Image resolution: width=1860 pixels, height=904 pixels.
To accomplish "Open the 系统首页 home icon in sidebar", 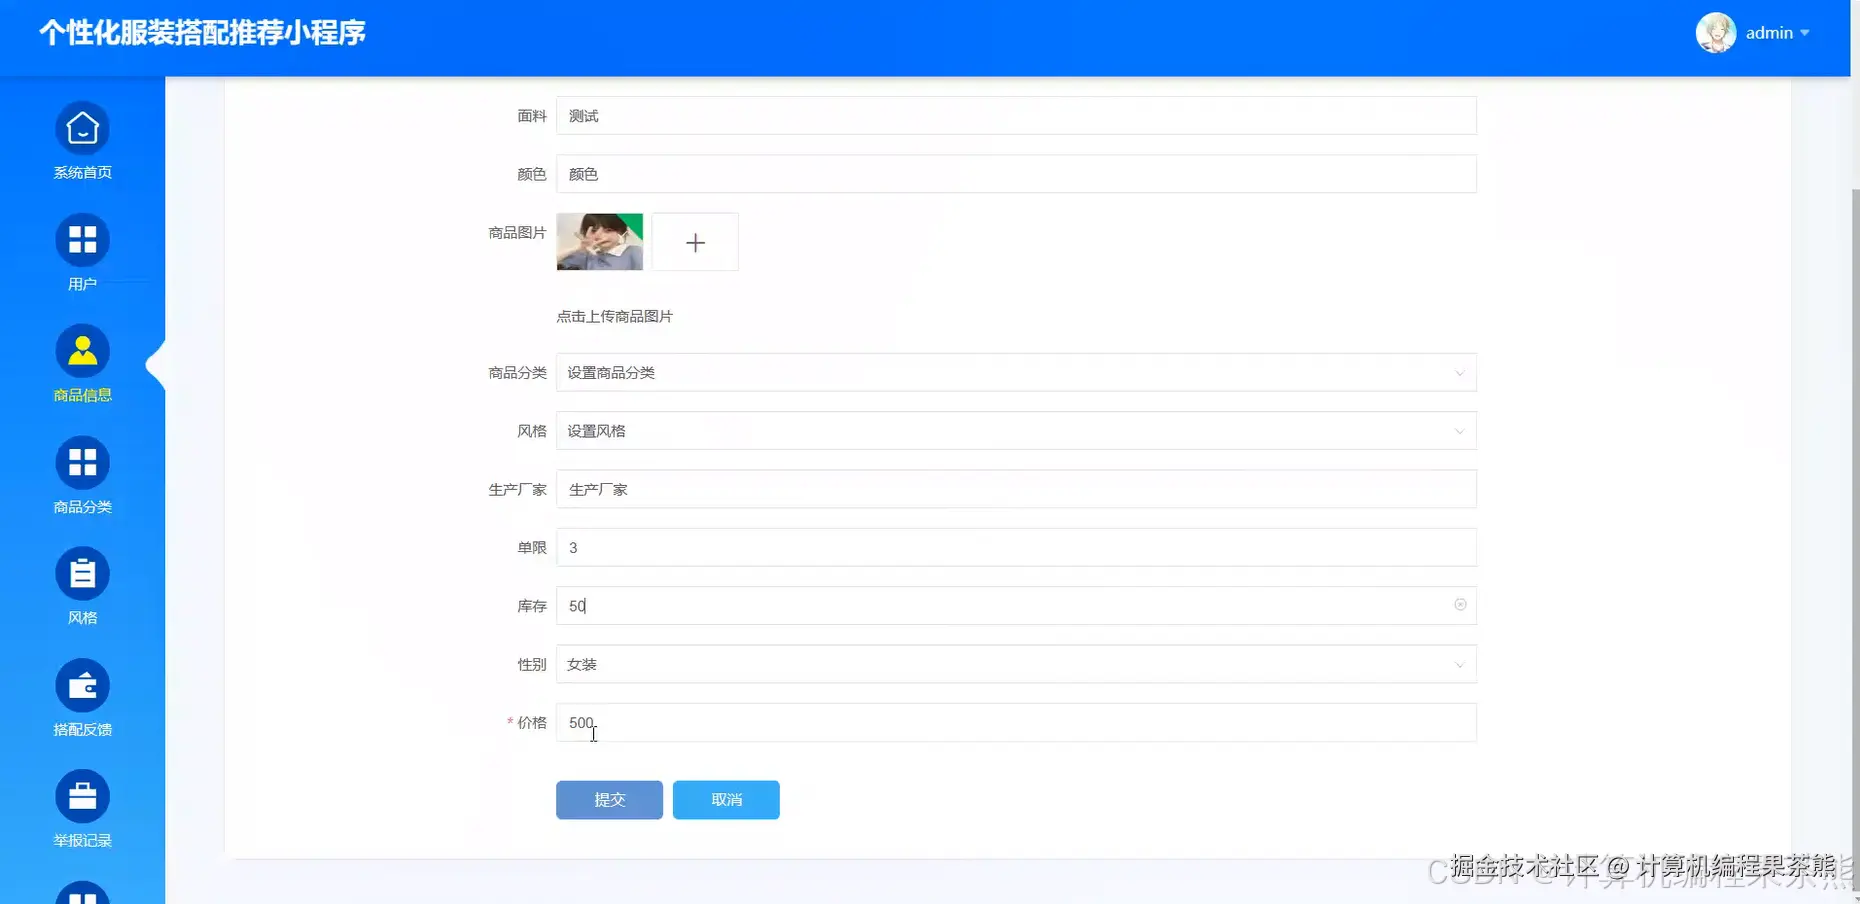I will [82, 128].
